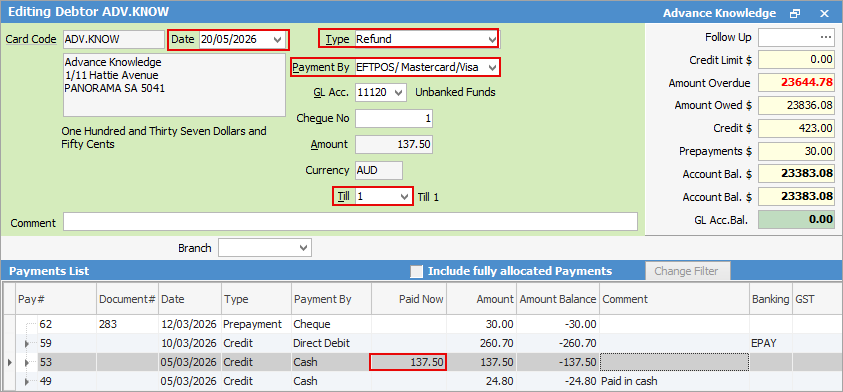This screenshot has height=392, width=843.
Task: Click the Unbanked Funds label
Action: click(455, 92)
